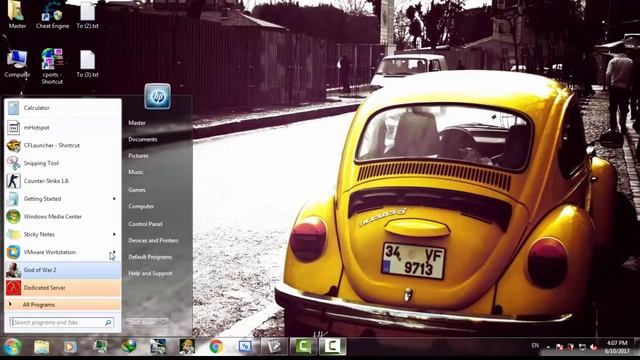Click the Windows Start orb
Image resolution: width=640 pixels, height=360 pixels.
coord(13,347)
